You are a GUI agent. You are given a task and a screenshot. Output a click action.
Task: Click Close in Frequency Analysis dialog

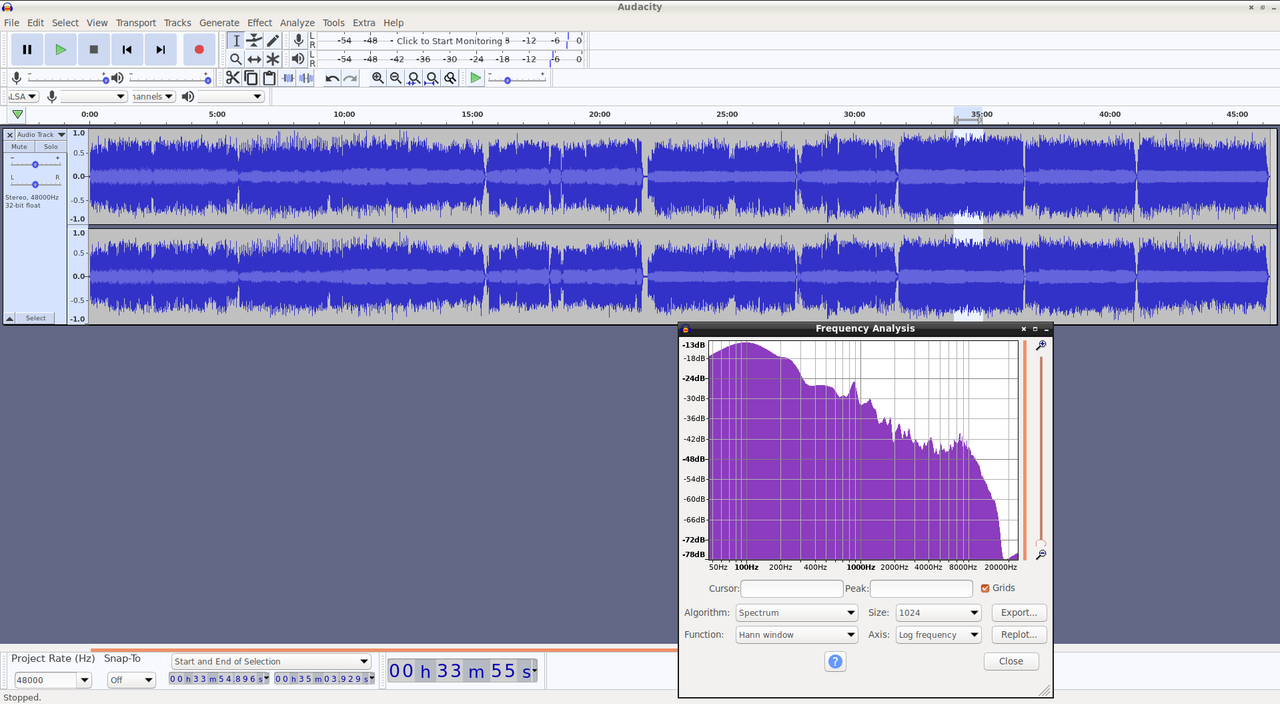(1011, 661)
